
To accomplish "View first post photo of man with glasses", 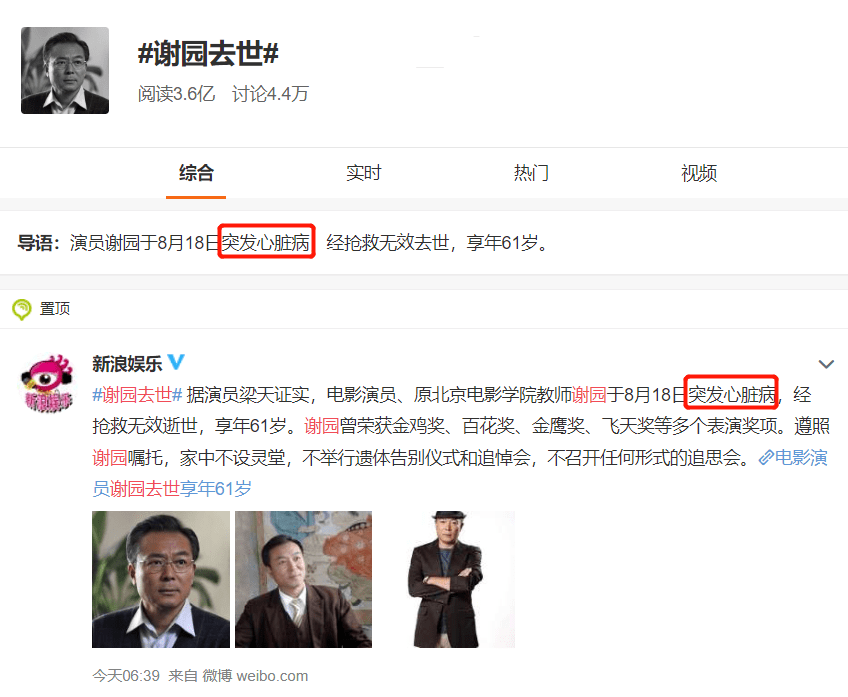I will [161, 579].
